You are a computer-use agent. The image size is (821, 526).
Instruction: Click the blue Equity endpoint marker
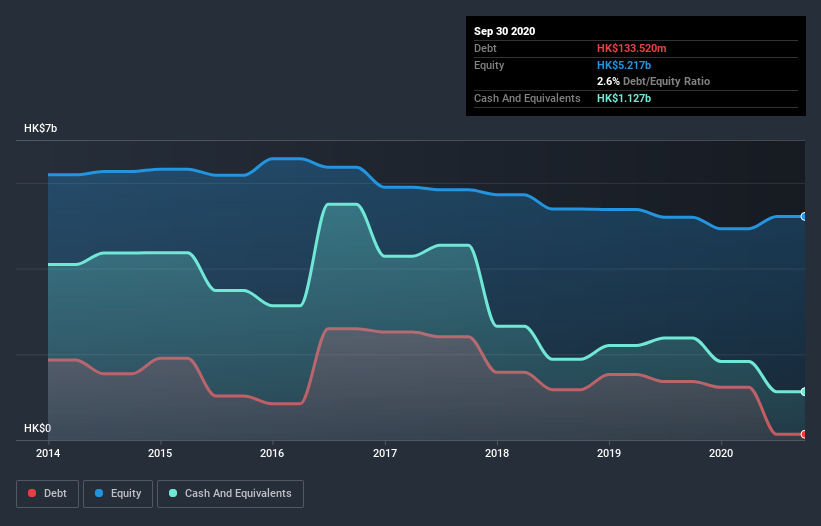(x=804, y=217)
